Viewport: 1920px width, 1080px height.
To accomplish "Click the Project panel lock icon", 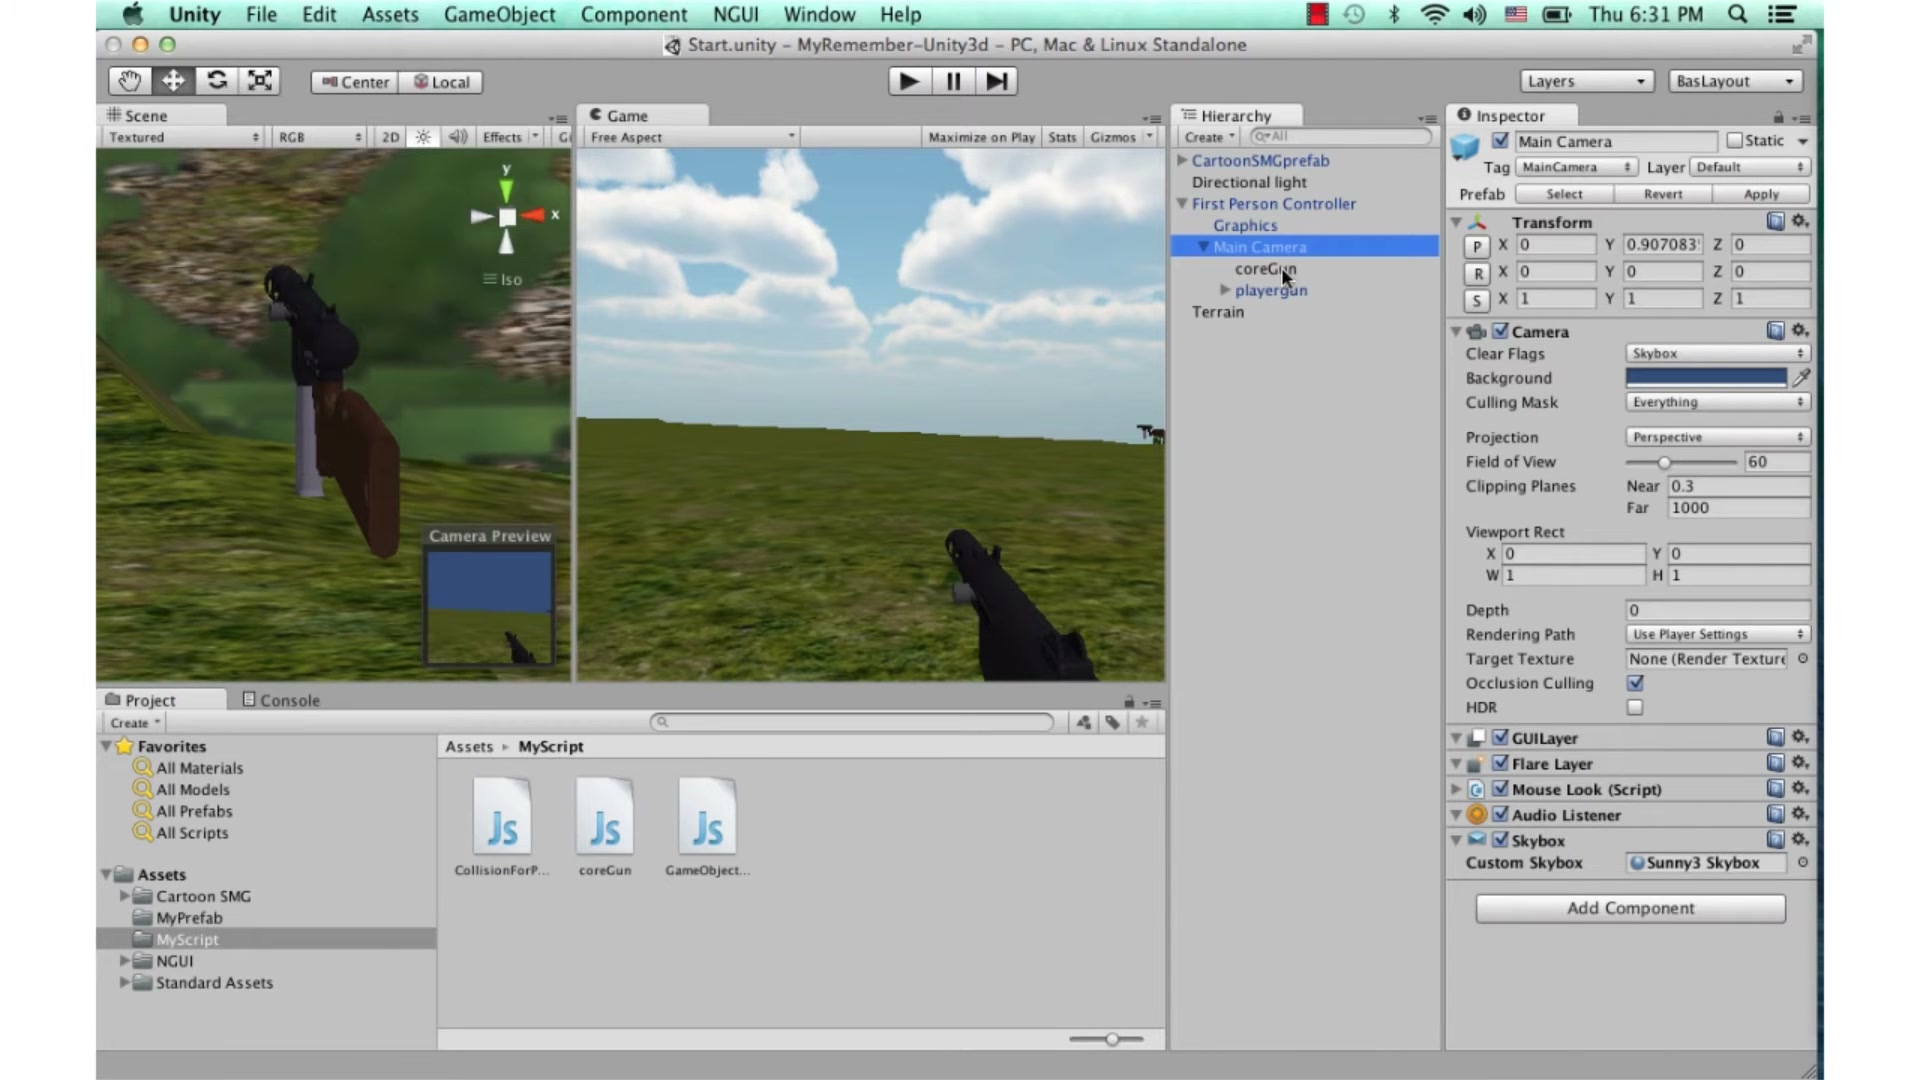I will (x=1129, y=701).
